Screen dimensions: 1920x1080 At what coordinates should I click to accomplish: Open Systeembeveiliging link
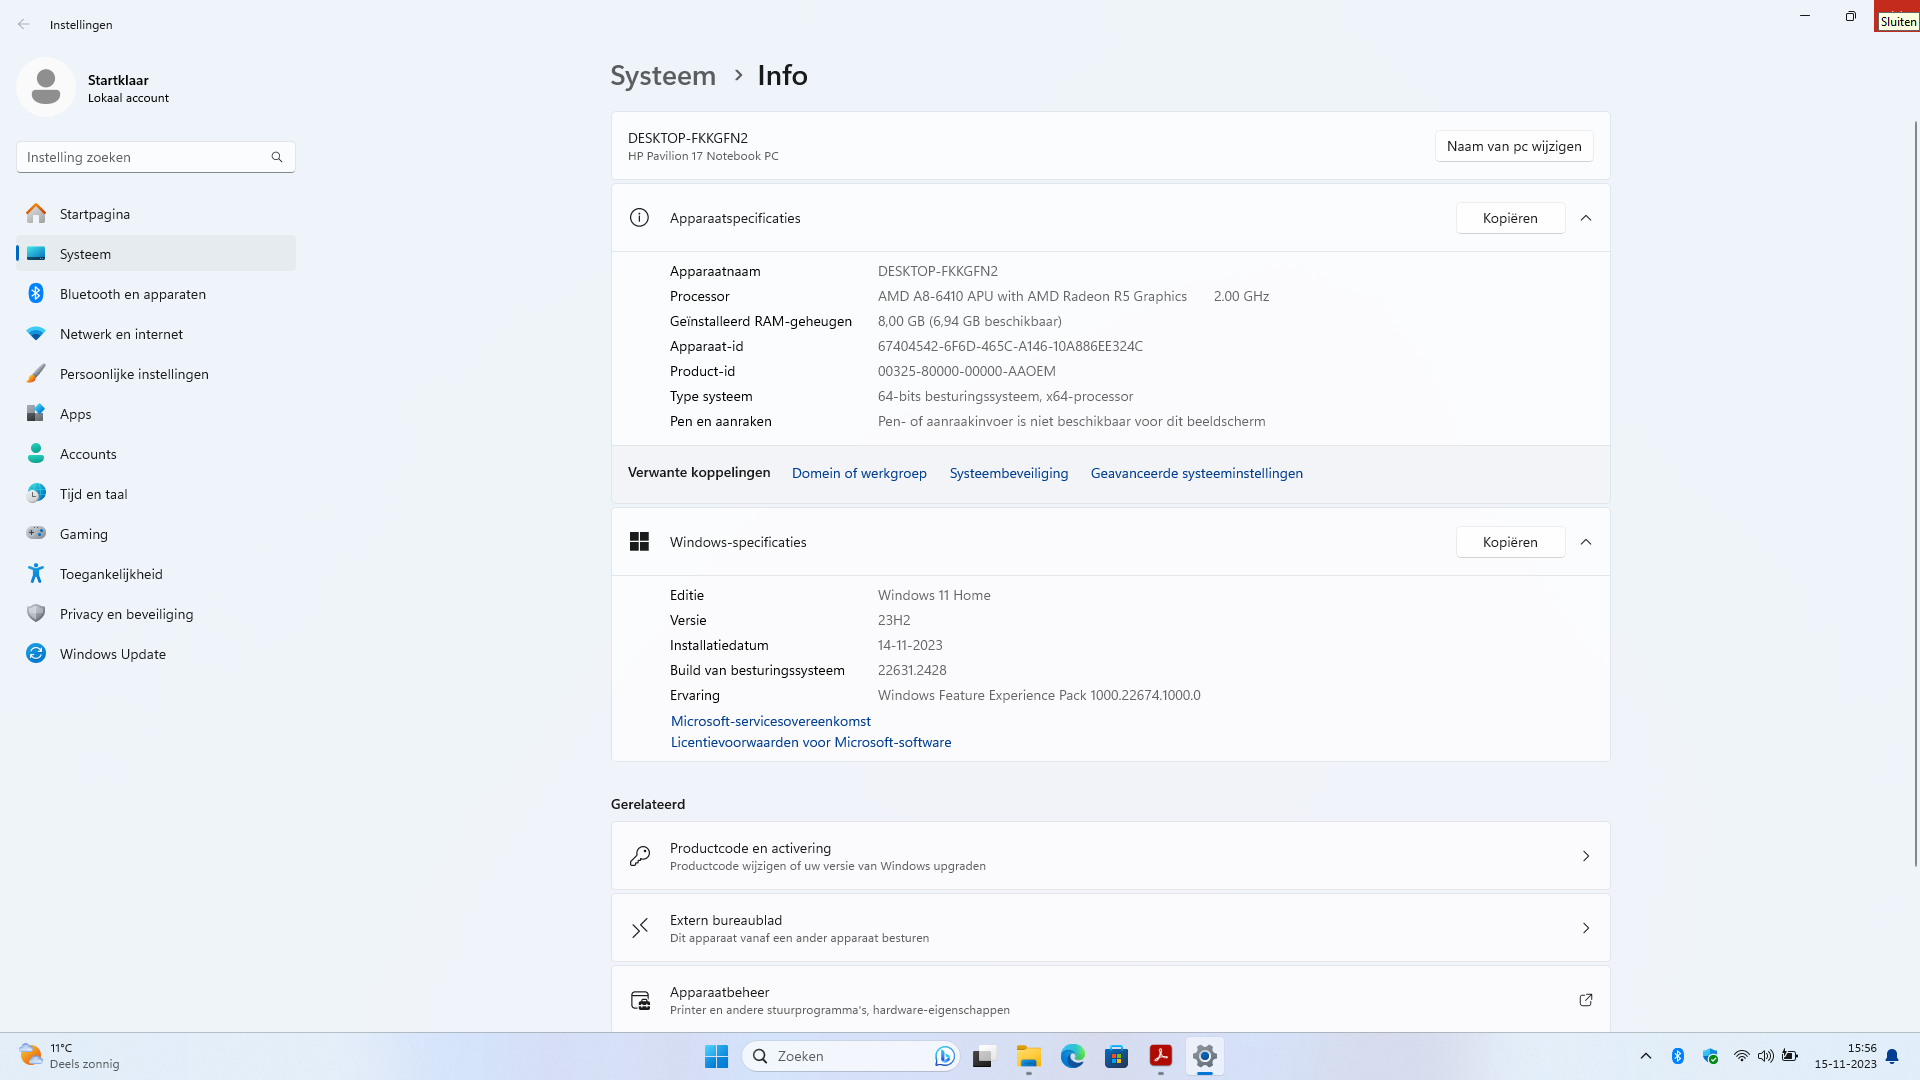click(x=1009, y=473)
